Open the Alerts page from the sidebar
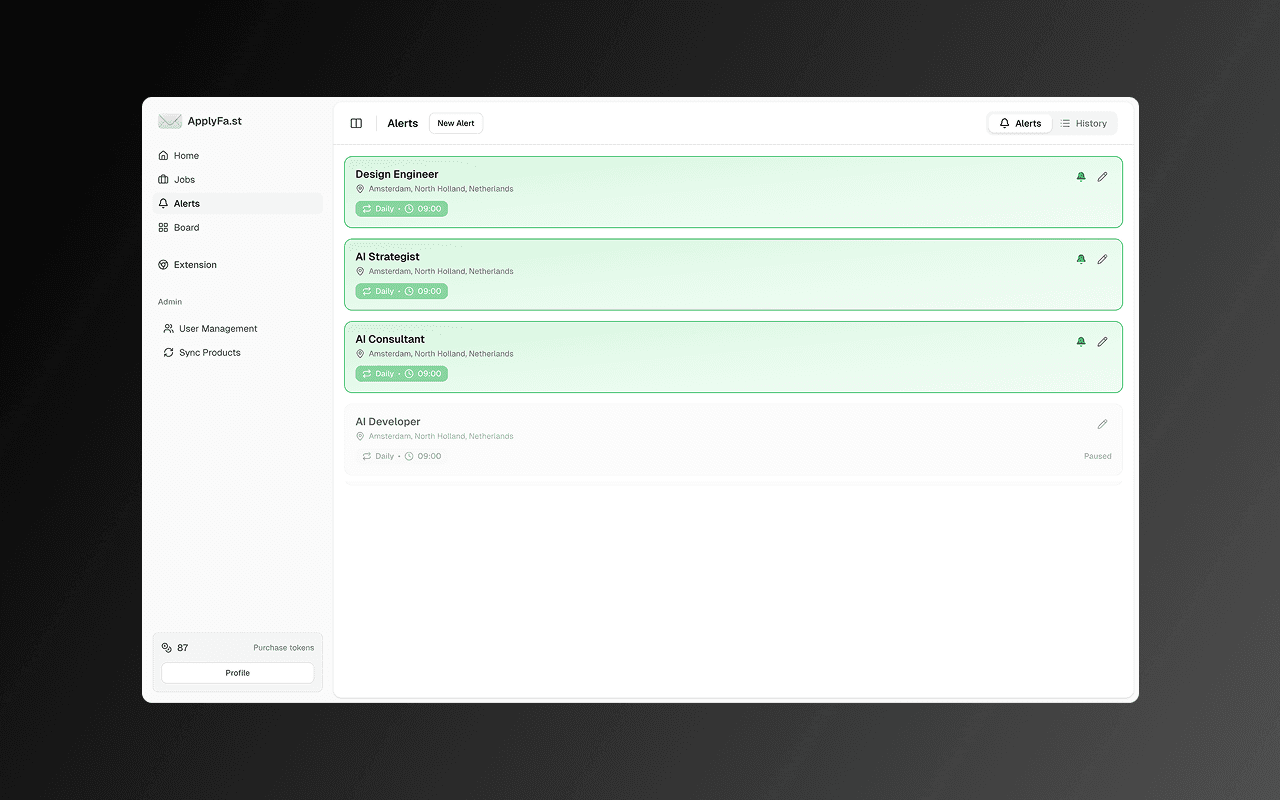The image size is (1280, 800). (185, 203)
